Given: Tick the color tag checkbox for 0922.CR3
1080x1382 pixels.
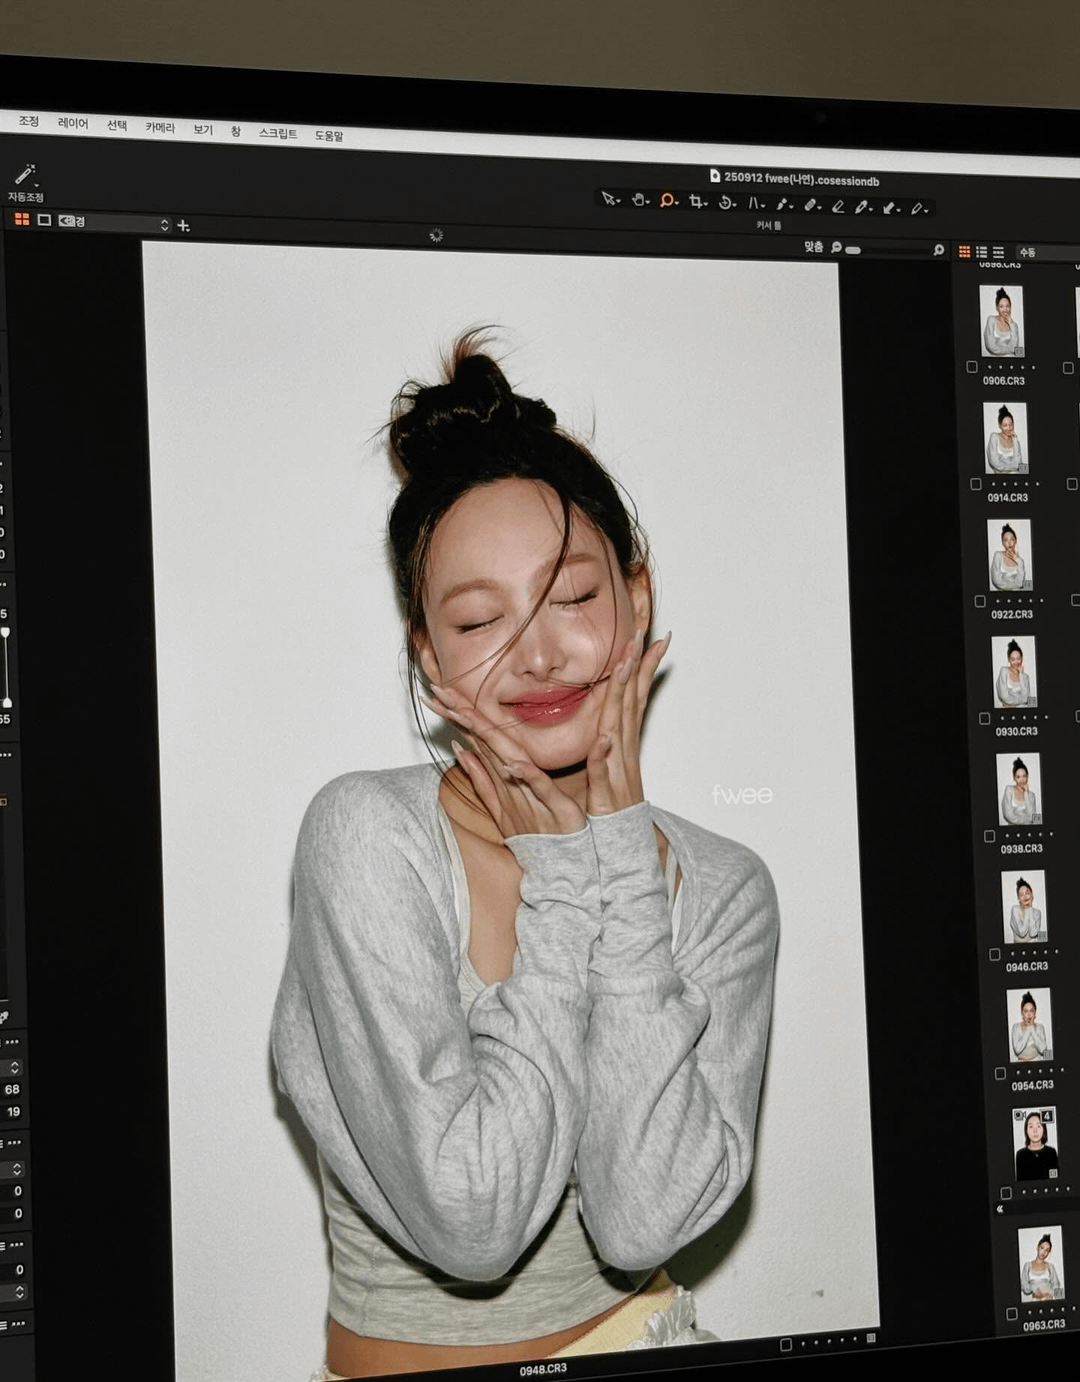Looking at the screenshot, I should click(x=980, y=601).
